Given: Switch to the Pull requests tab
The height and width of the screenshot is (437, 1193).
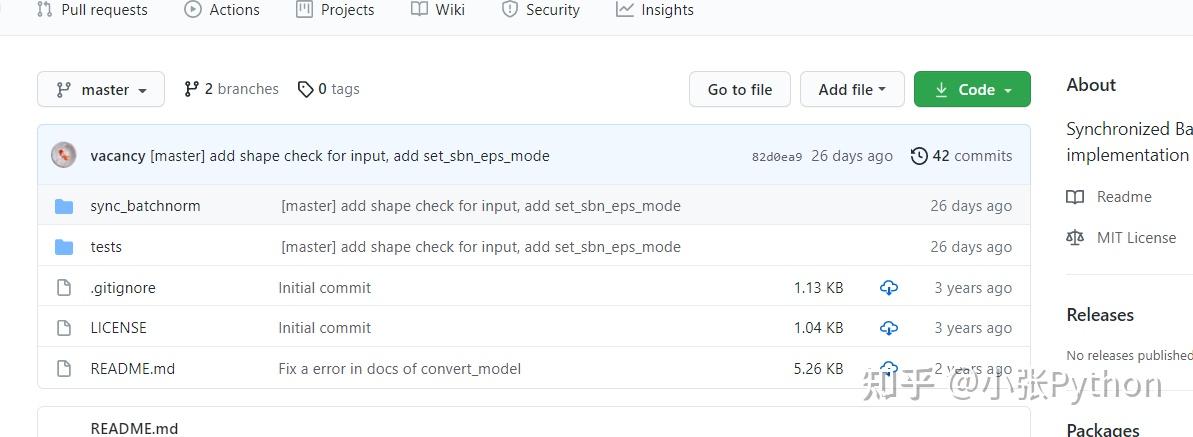Looking at the screenshot, I should pos(92,10).
